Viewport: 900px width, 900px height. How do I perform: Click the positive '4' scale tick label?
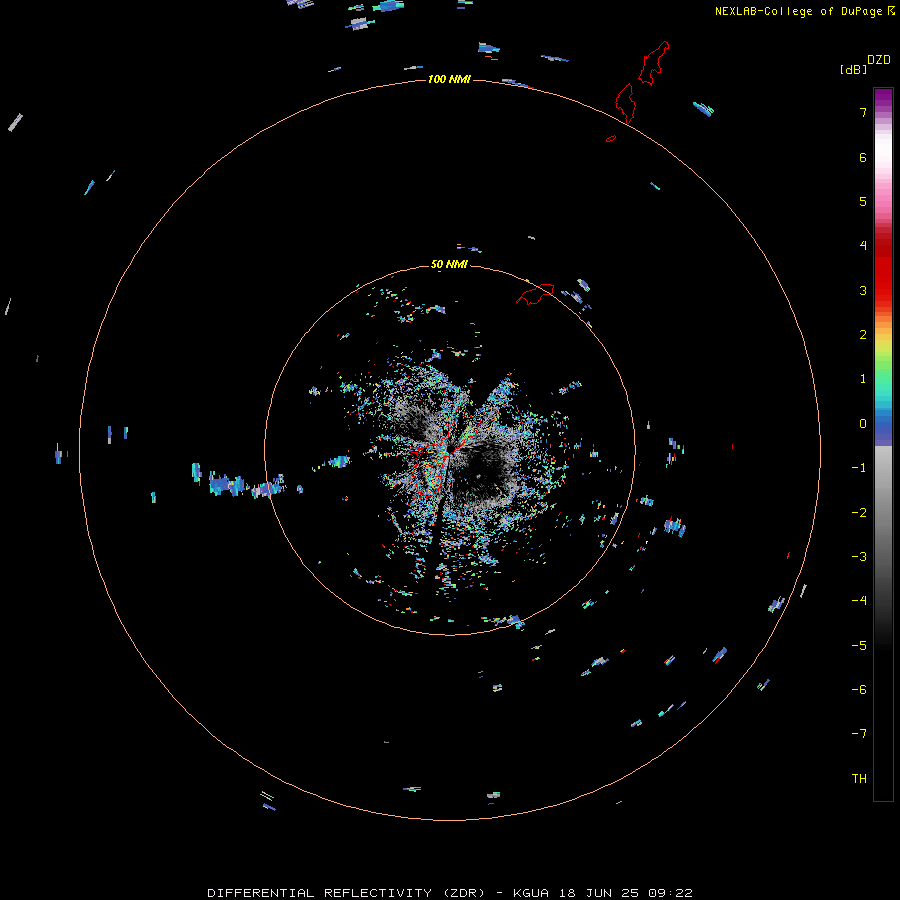[862, 246]
